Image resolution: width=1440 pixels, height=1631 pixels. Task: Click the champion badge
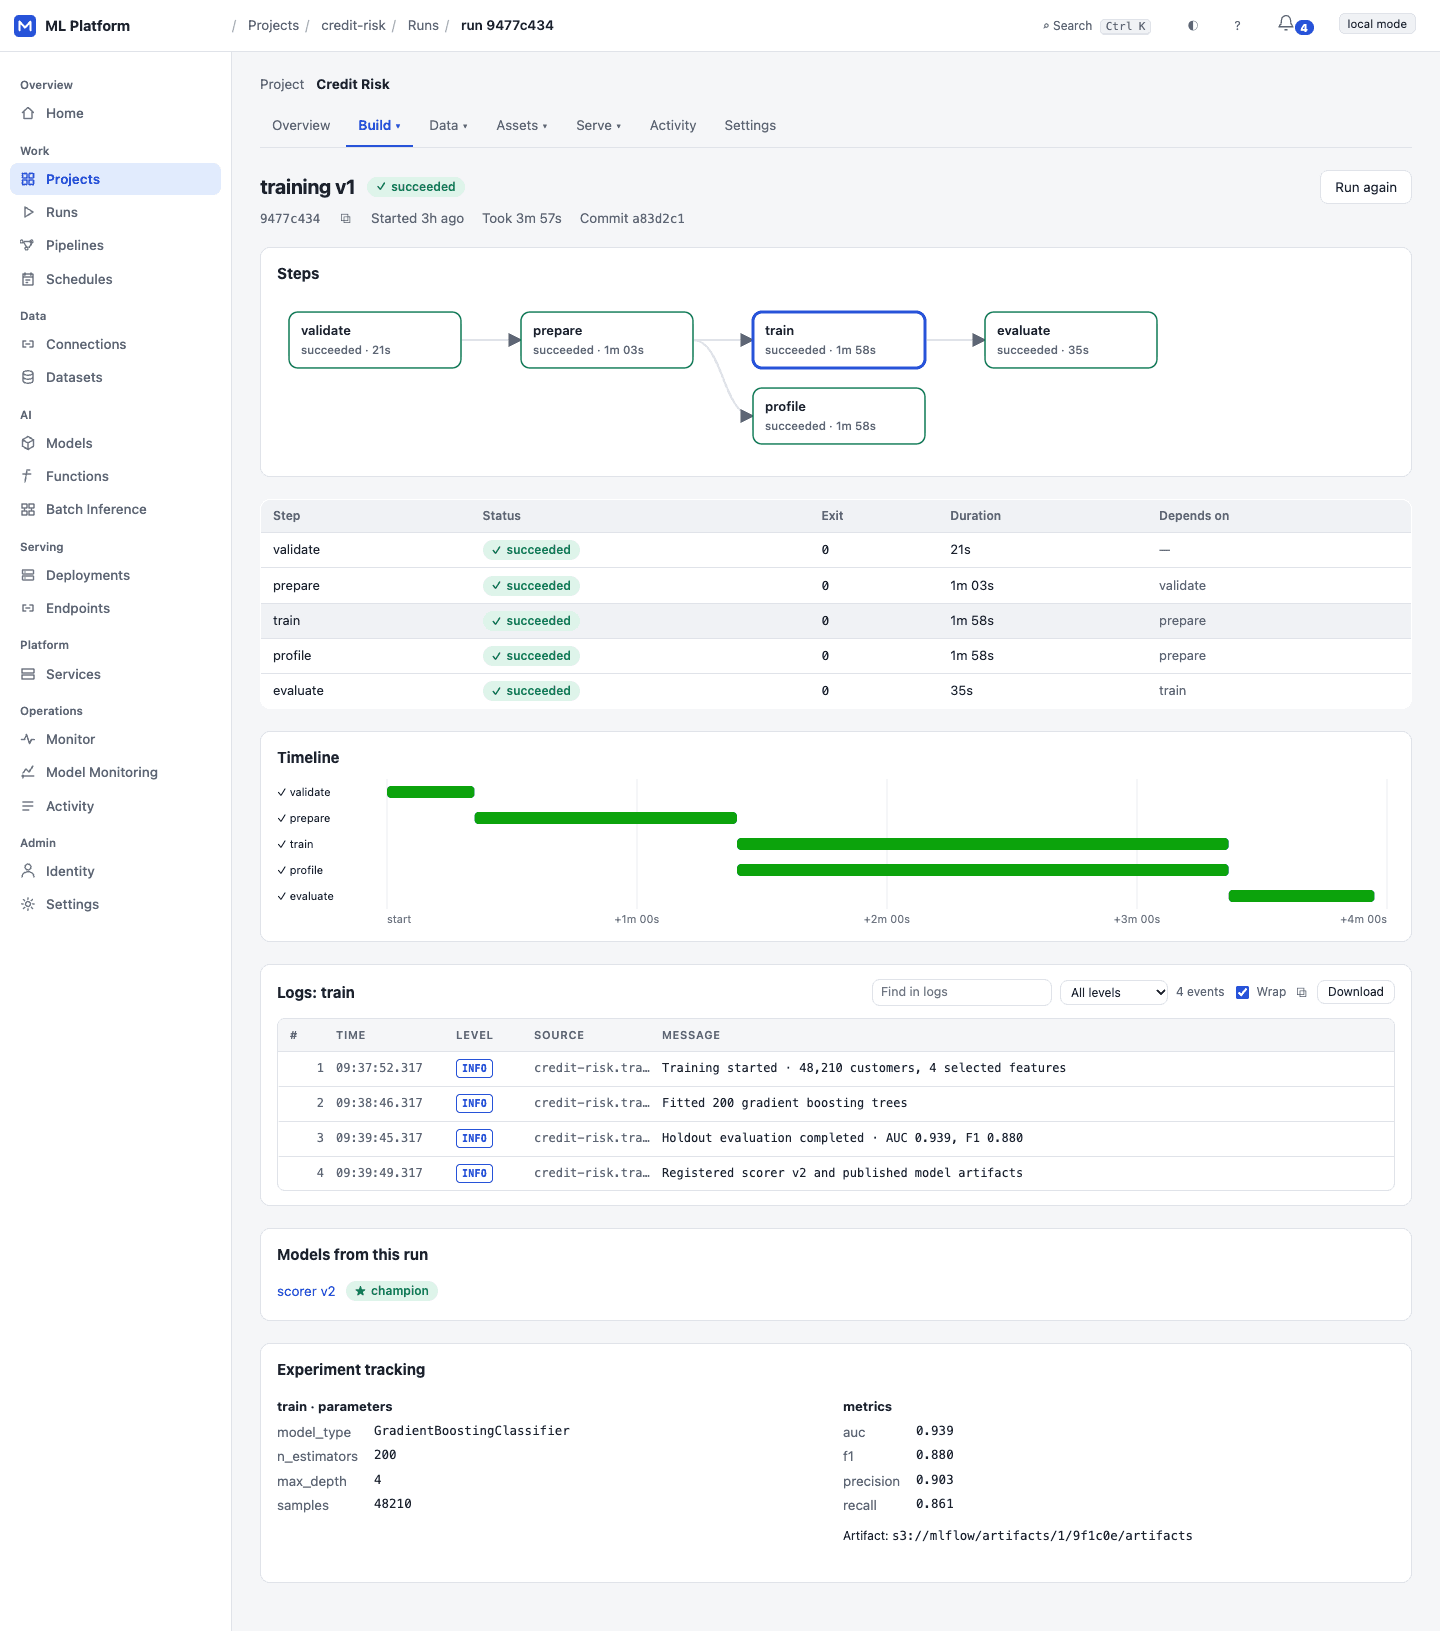tap(392, 1291)
